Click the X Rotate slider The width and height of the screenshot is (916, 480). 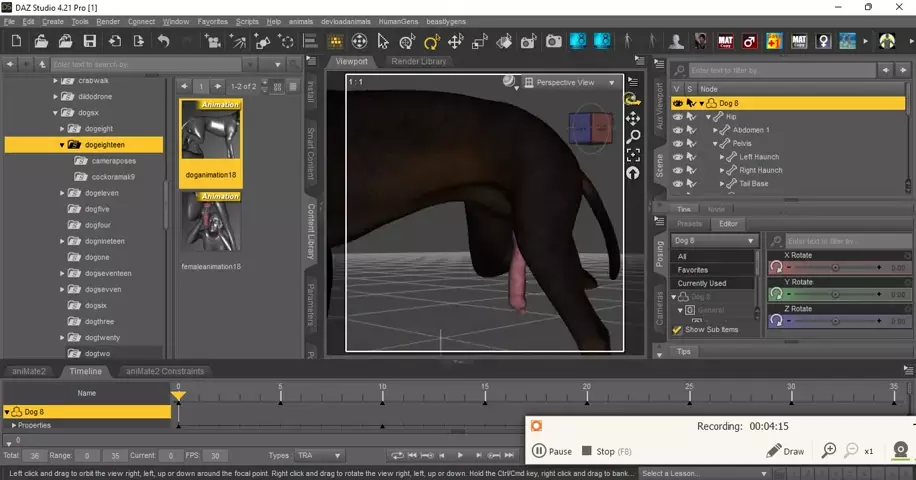click(834, 268)
